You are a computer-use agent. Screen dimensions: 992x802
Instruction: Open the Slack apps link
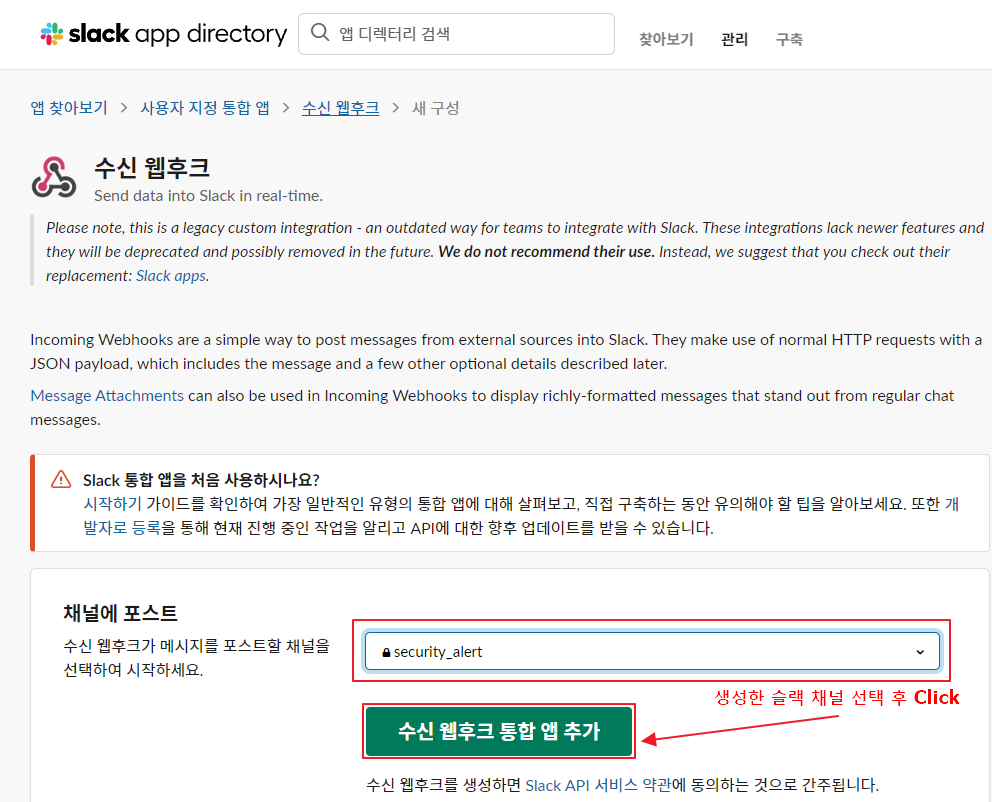coord(171,276)
